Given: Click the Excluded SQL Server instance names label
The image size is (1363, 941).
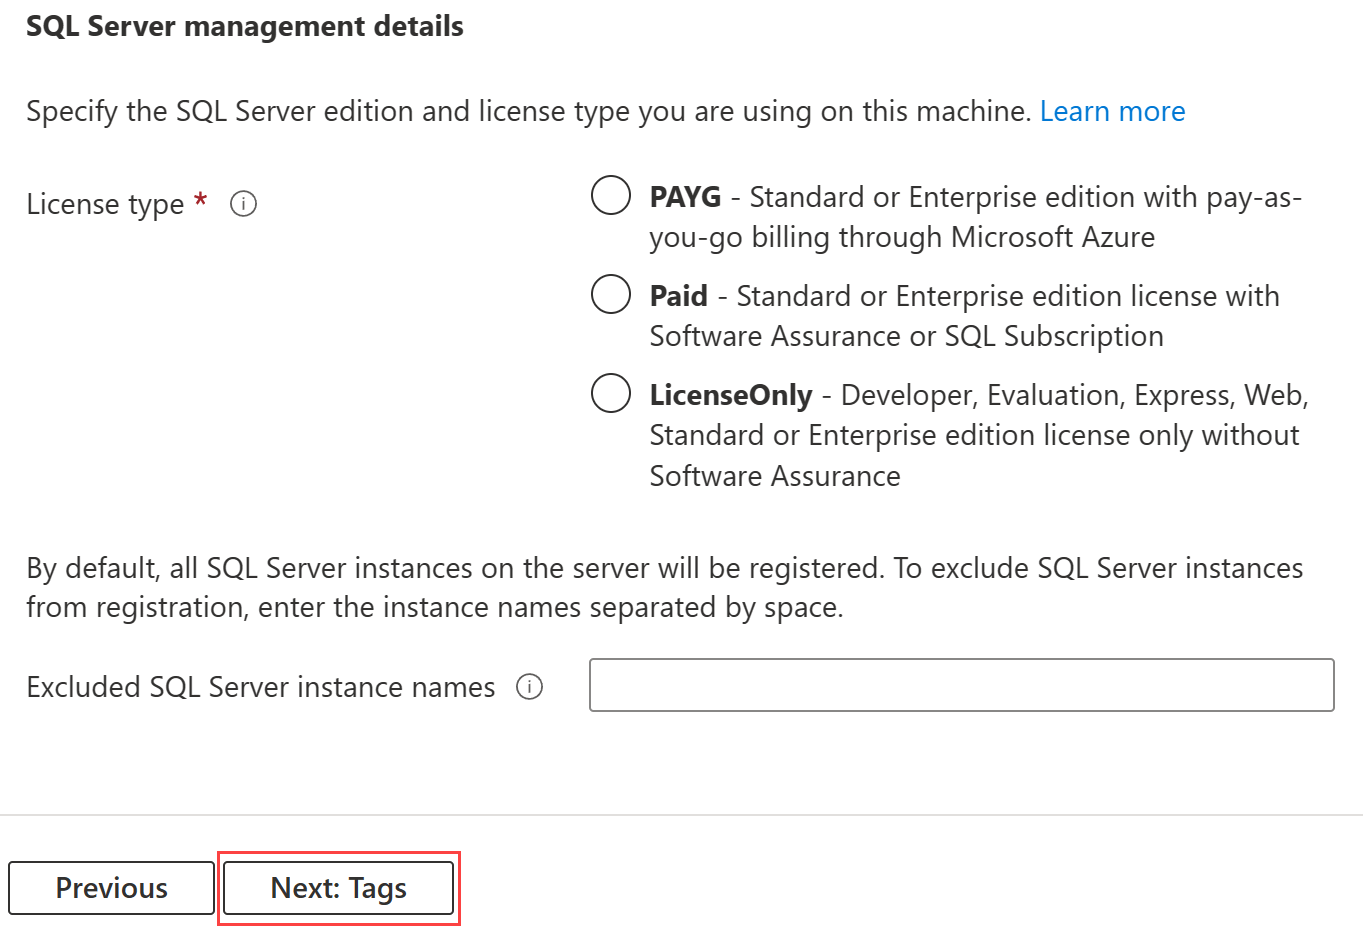Looking at the screenshot, I should 260,687.
